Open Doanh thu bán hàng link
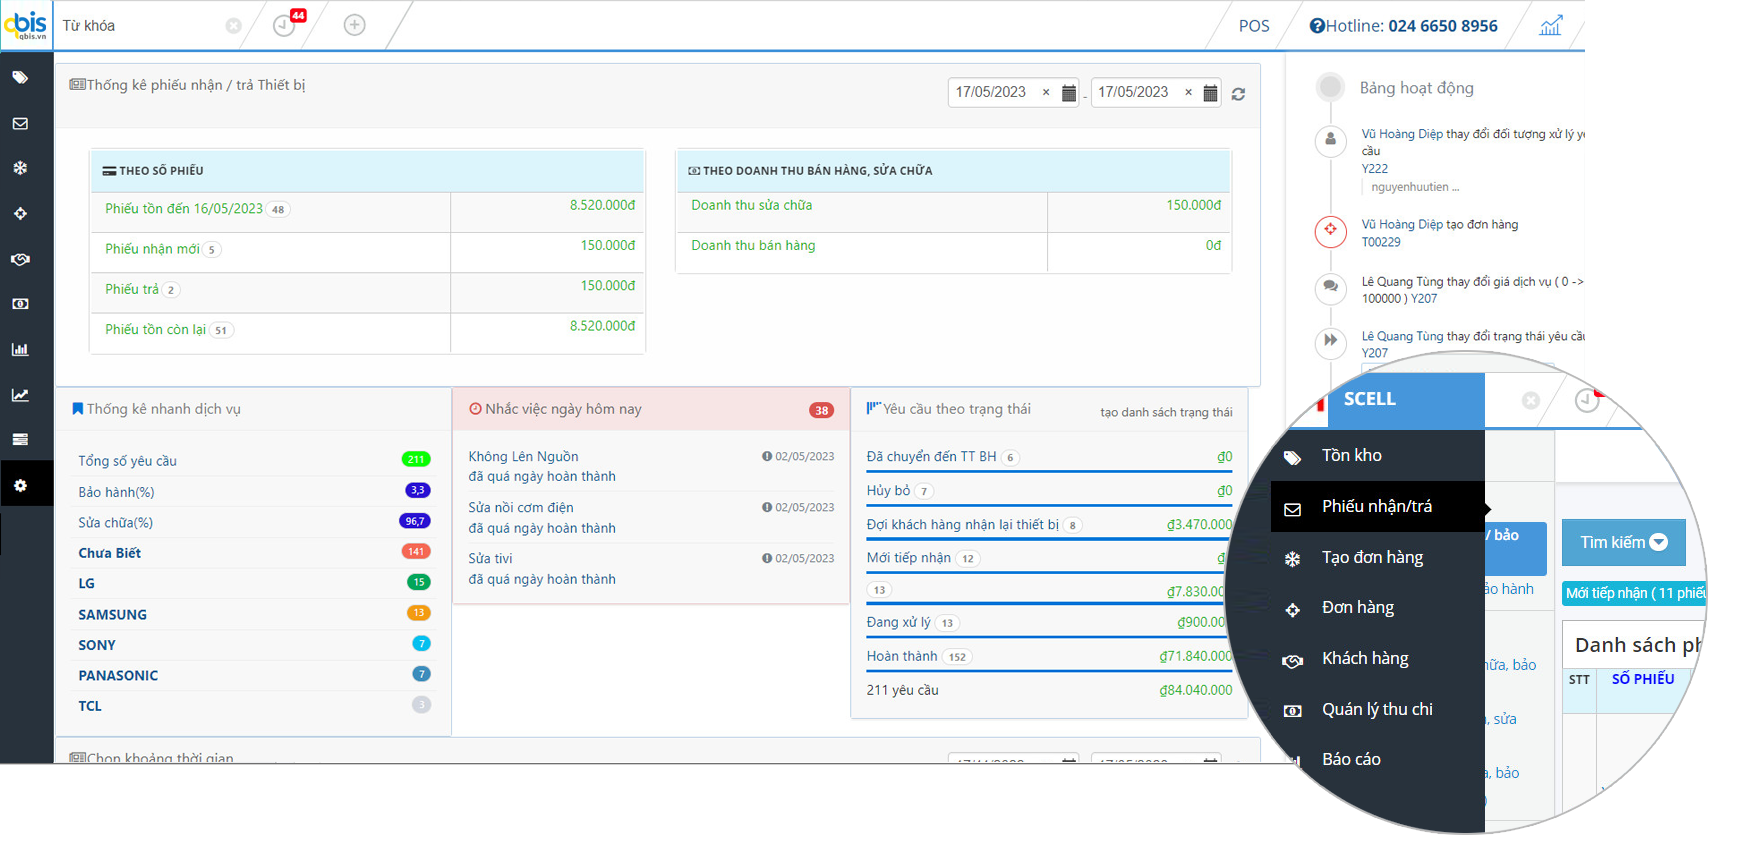 753,245
